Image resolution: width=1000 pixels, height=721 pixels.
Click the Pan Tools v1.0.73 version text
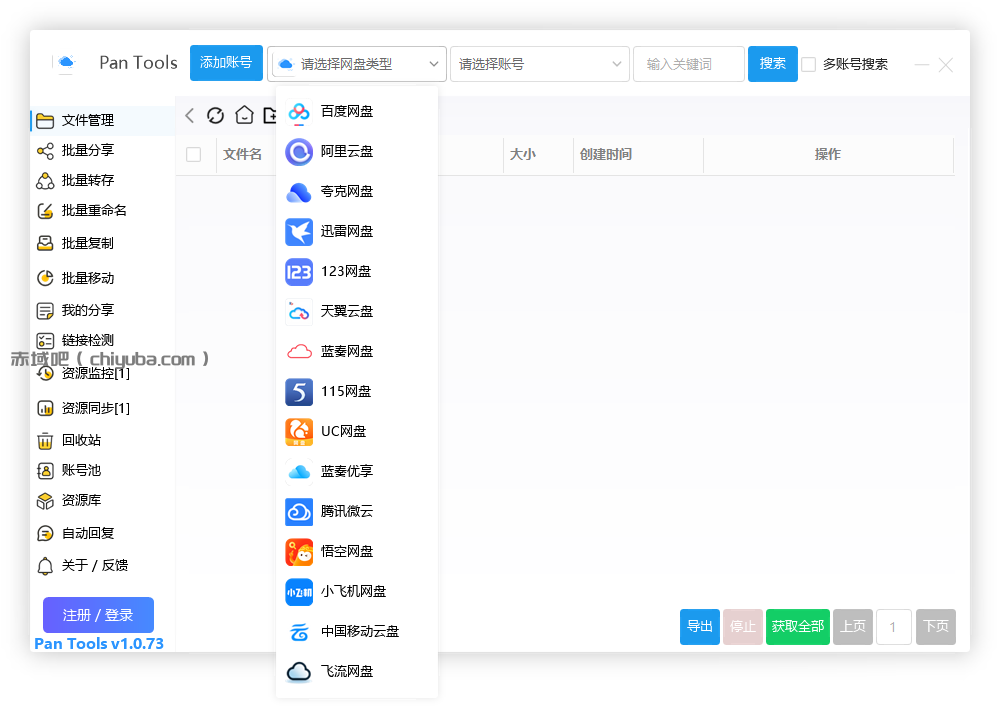(x=99, y=644)
